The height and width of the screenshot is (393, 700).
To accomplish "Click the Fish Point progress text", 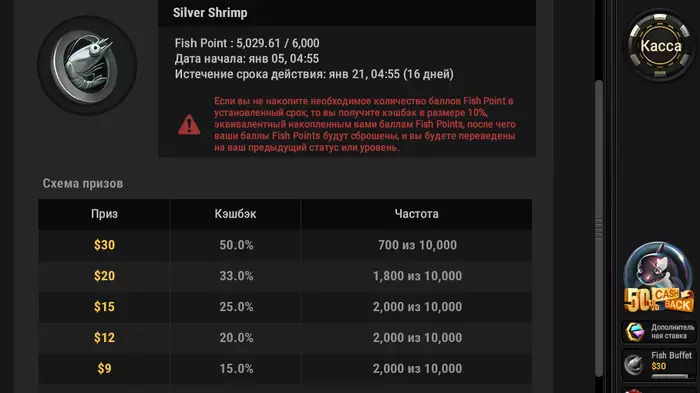I will pyautogui.click(x=247, y=43).
